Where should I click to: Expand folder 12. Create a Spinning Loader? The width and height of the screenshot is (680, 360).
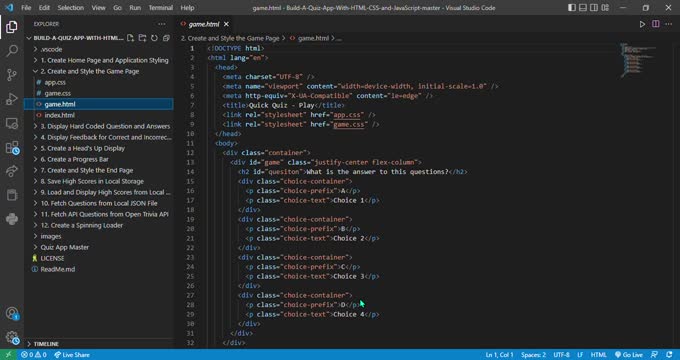[x=99, y=226]
